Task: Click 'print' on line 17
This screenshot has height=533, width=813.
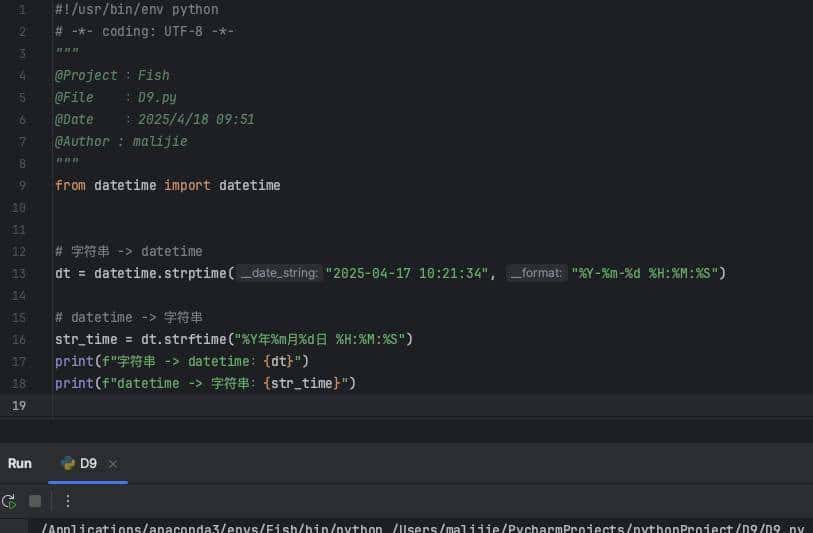Action: [x=74, y=361]
